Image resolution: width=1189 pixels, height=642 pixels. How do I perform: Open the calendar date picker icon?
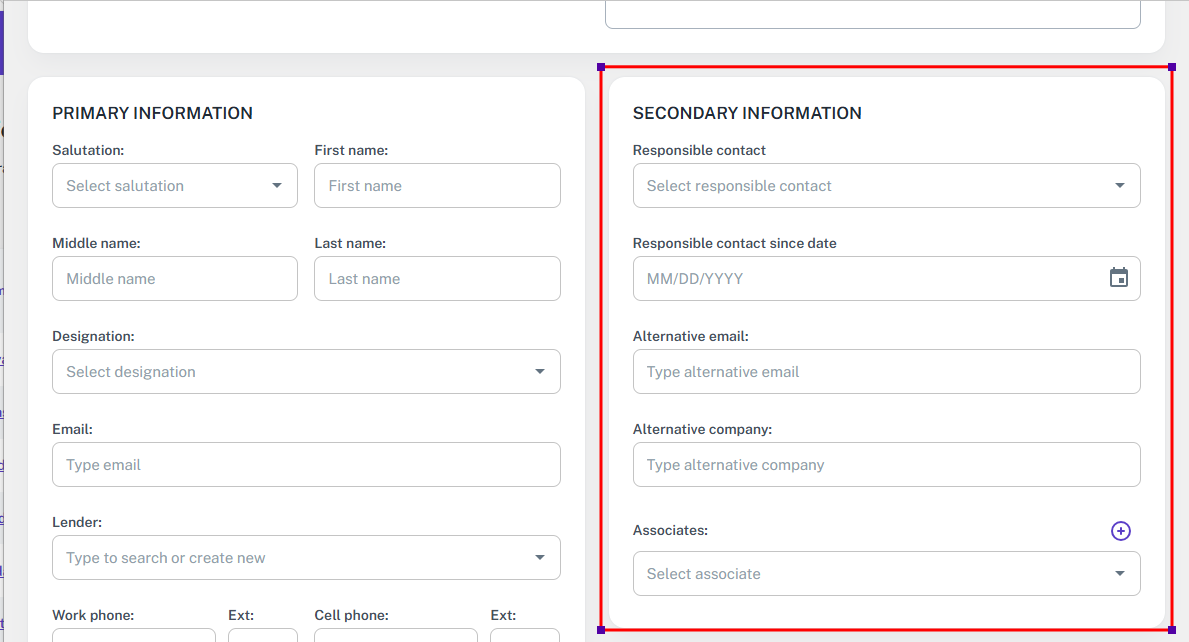point(1118,278)
